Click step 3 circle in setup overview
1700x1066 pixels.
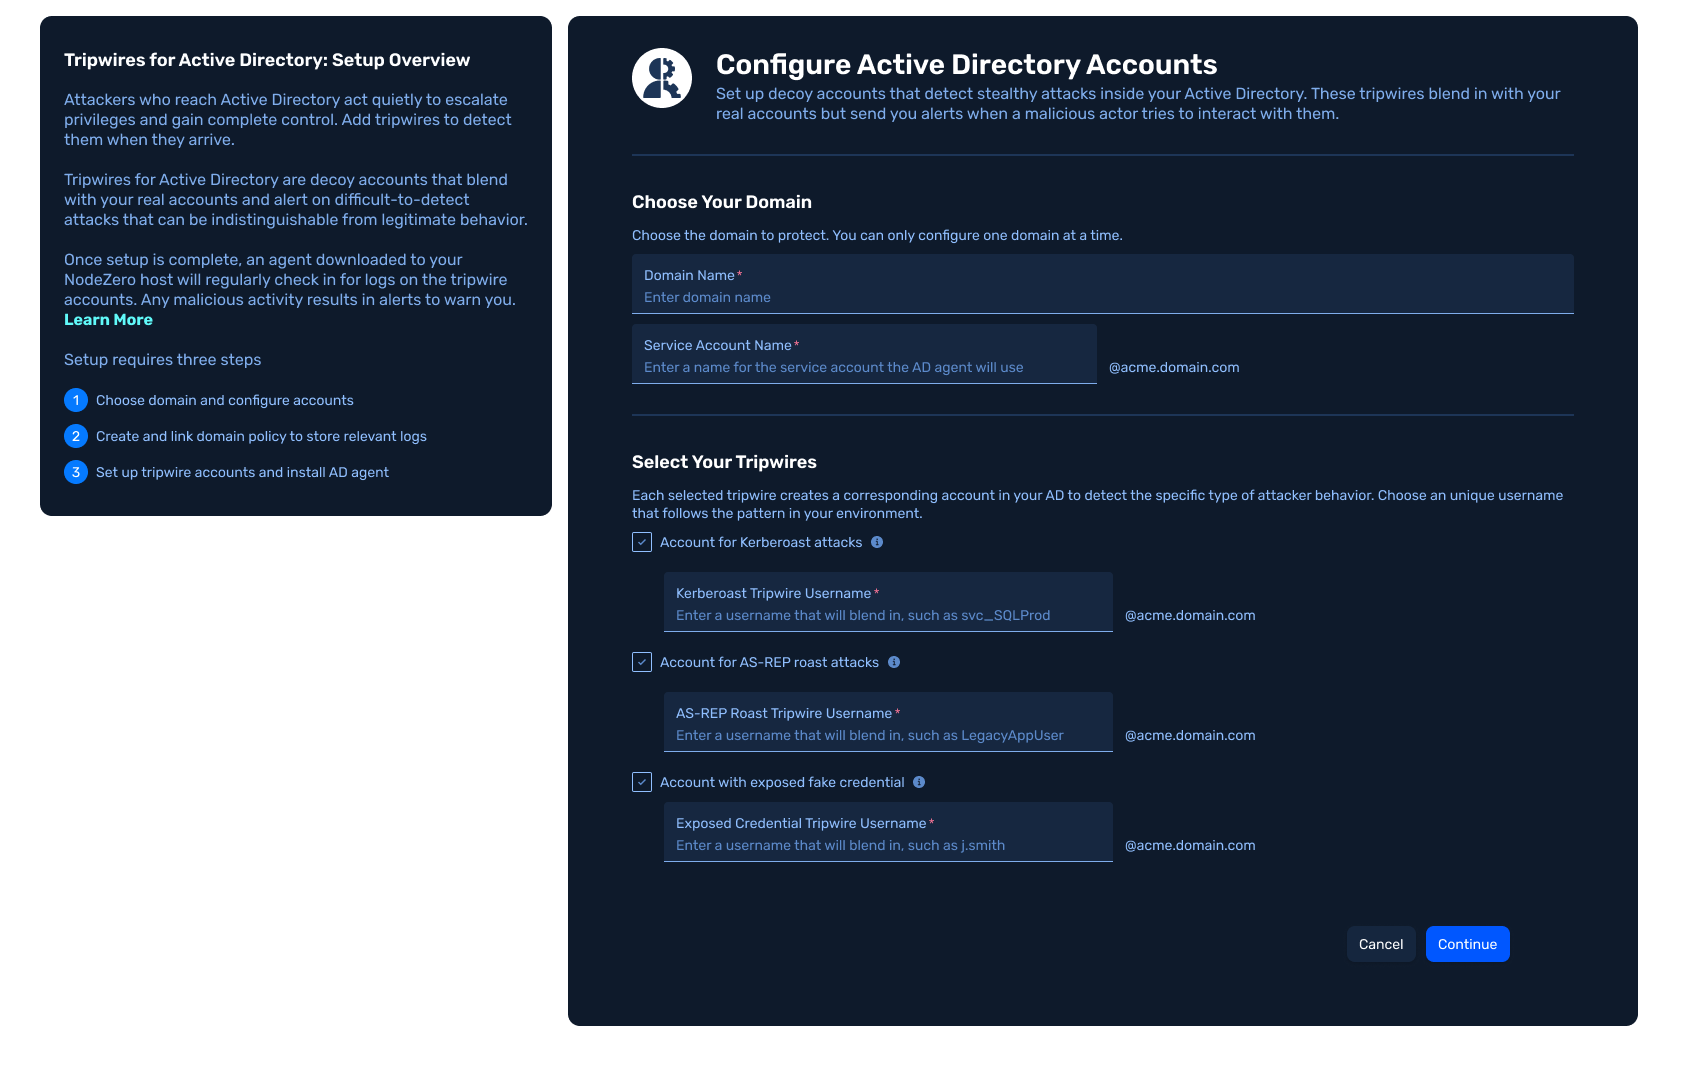(x=76, y=472)
